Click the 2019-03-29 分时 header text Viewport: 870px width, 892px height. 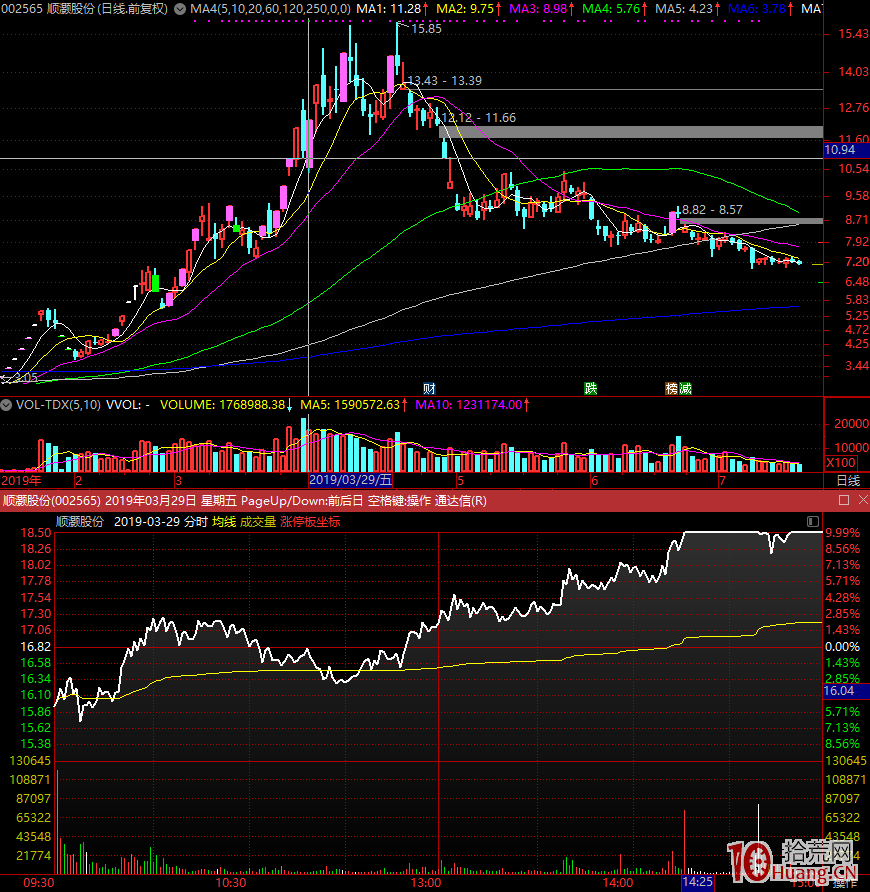[160, 522]
